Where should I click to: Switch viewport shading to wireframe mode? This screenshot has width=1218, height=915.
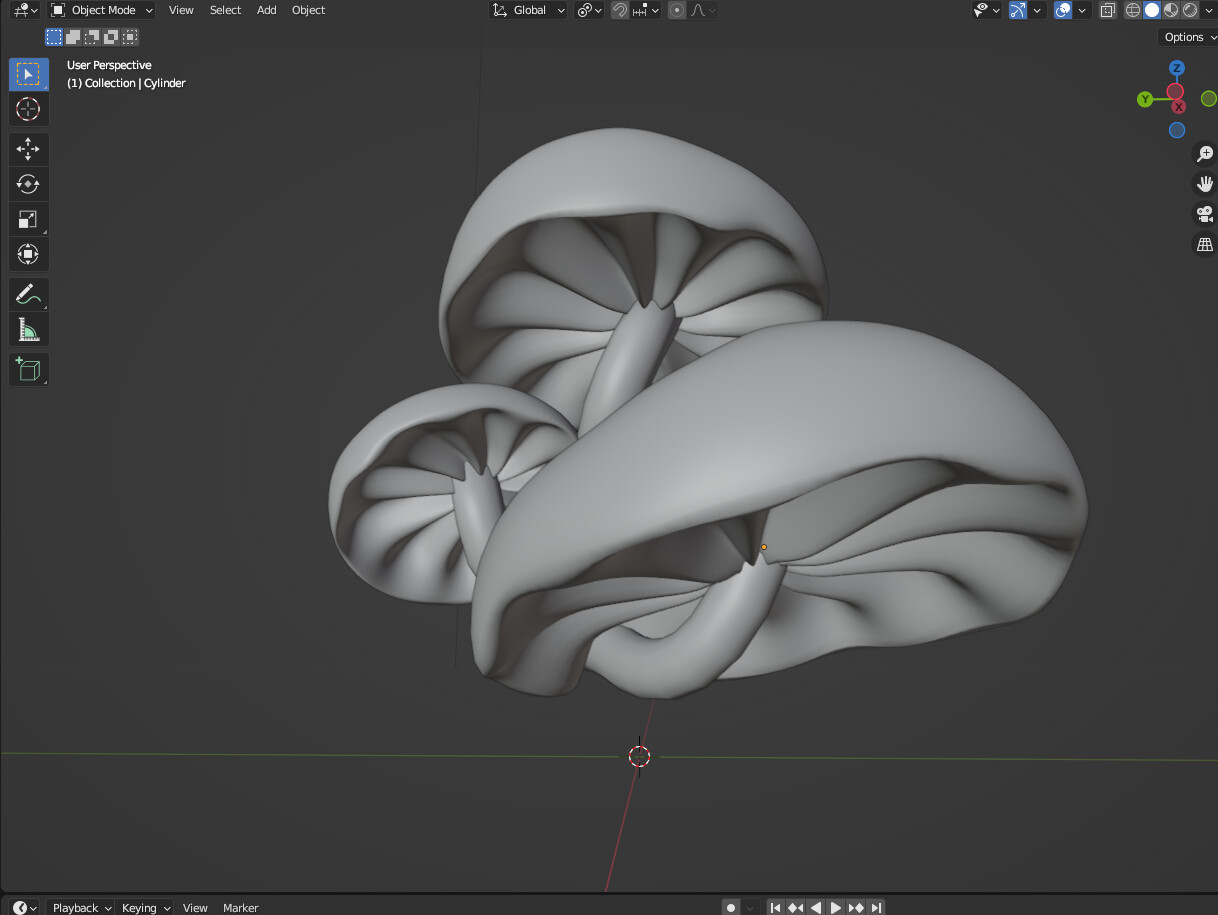click(x=1131, y=10)
